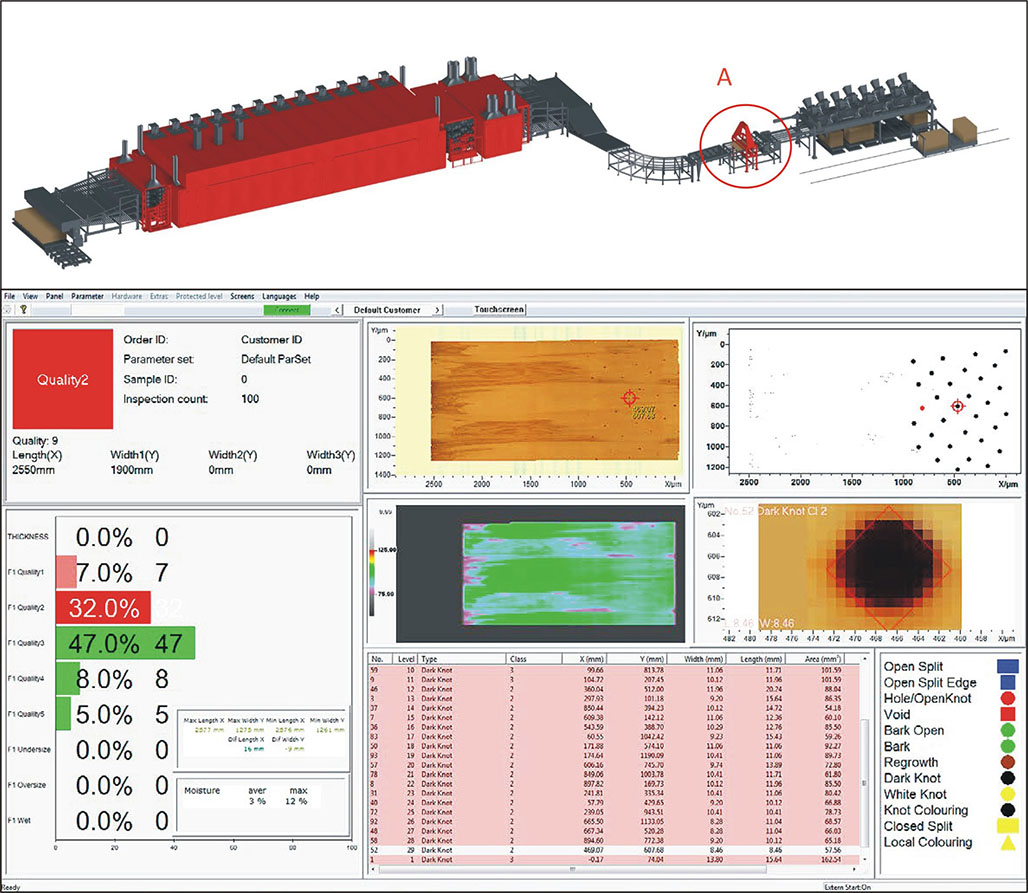
Task: Click the Regrowth brown circle symbol
Action: (1008, 762)
